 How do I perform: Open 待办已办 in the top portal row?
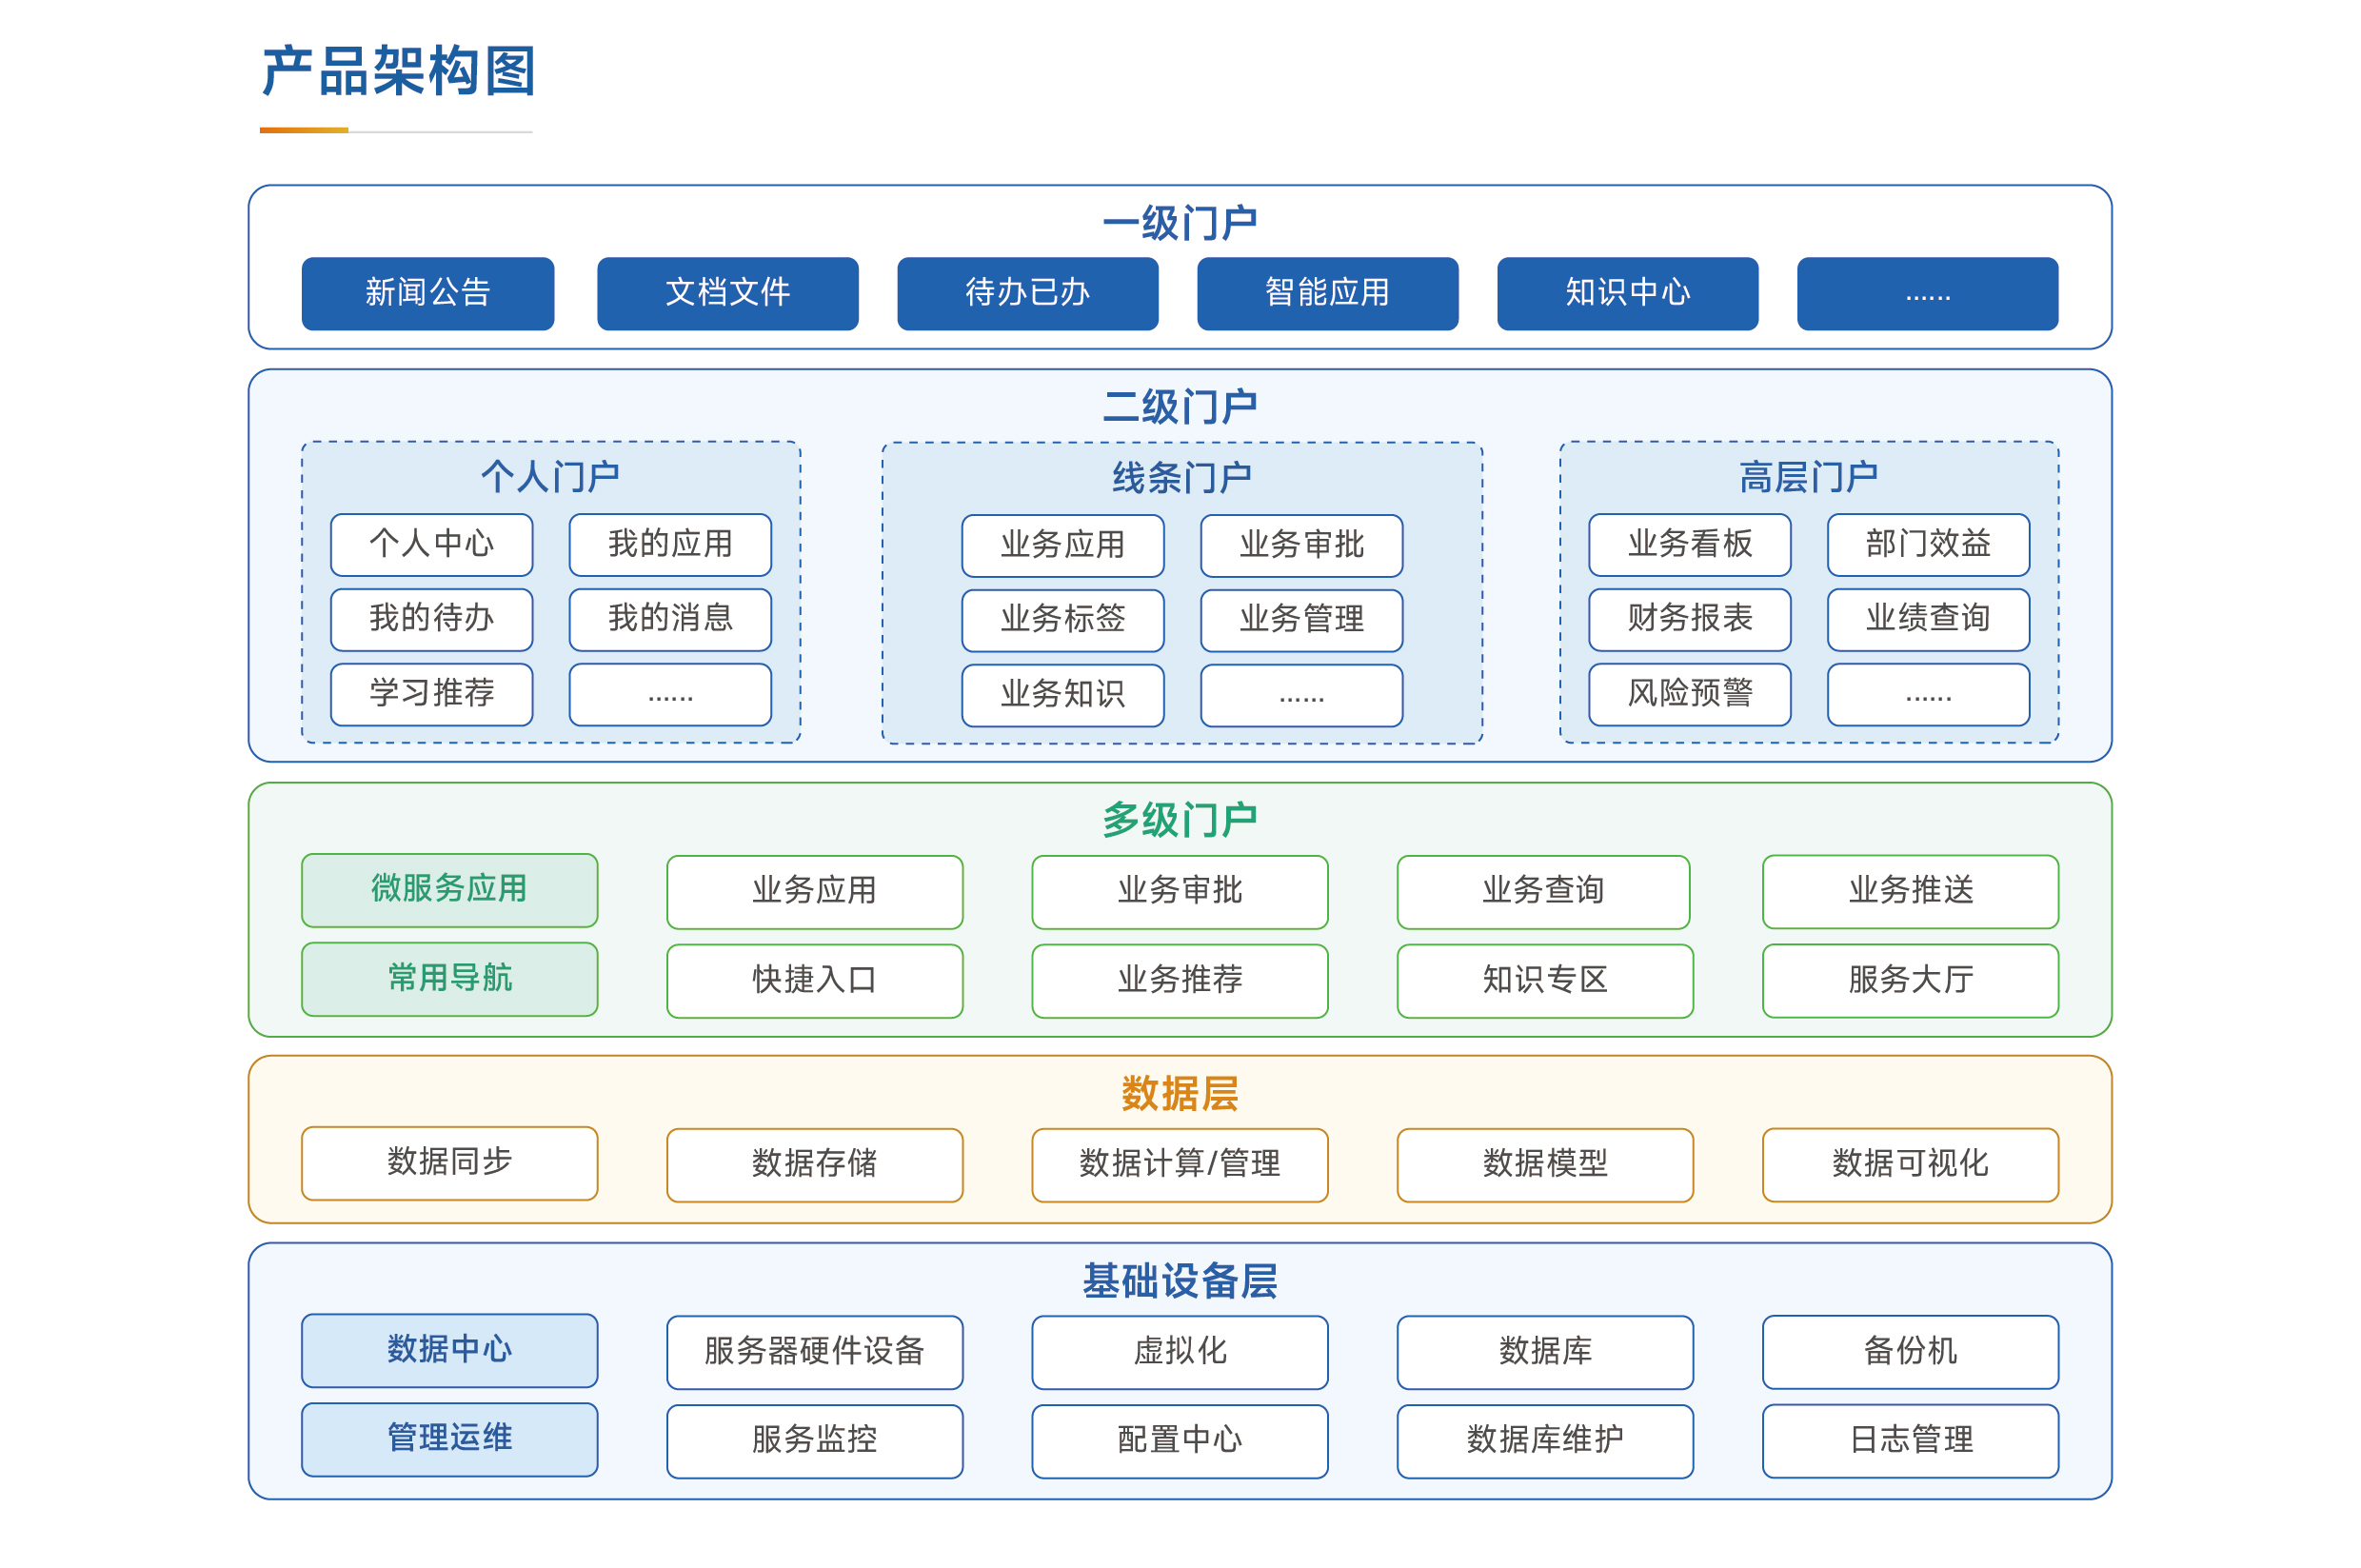click(1027, 293)
